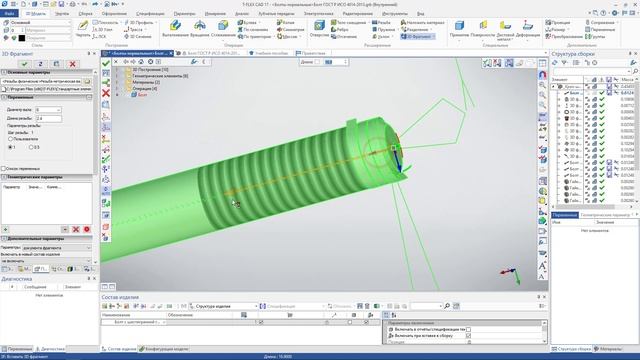
Task: Expand the '3D Построения [10]' tree node
Action: coord(118,70)
